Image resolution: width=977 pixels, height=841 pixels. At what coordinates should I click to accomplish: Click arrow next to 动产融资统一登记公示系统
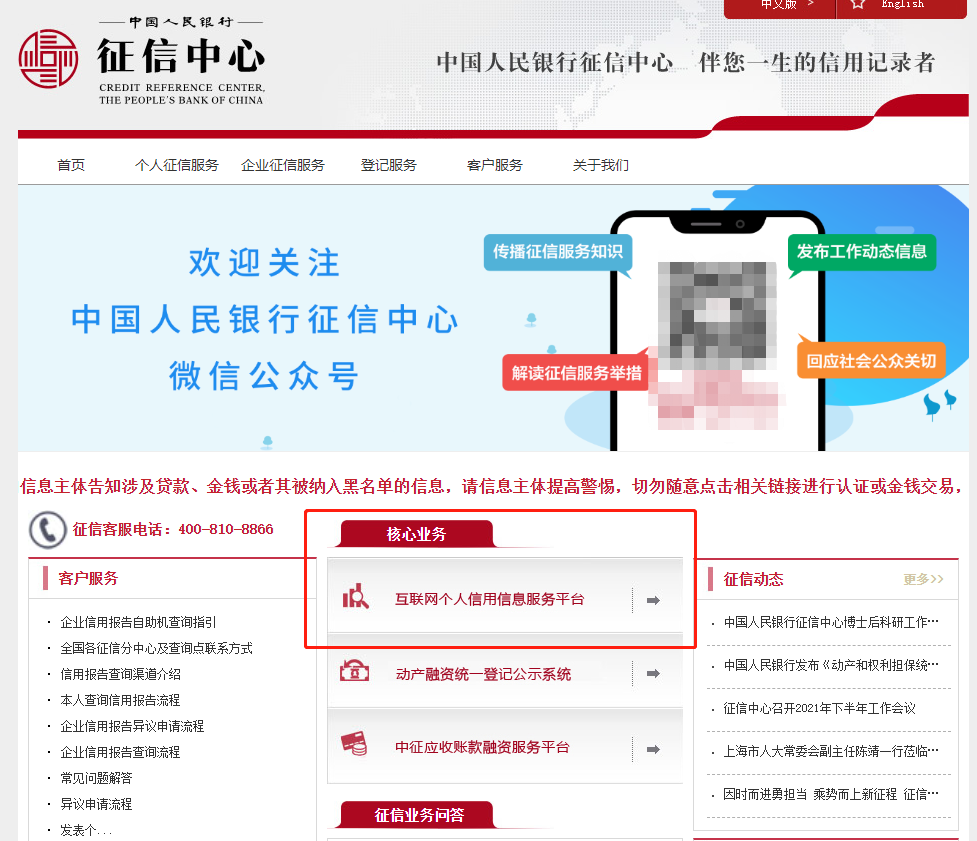pyautogui.click(x=653, y=673)
